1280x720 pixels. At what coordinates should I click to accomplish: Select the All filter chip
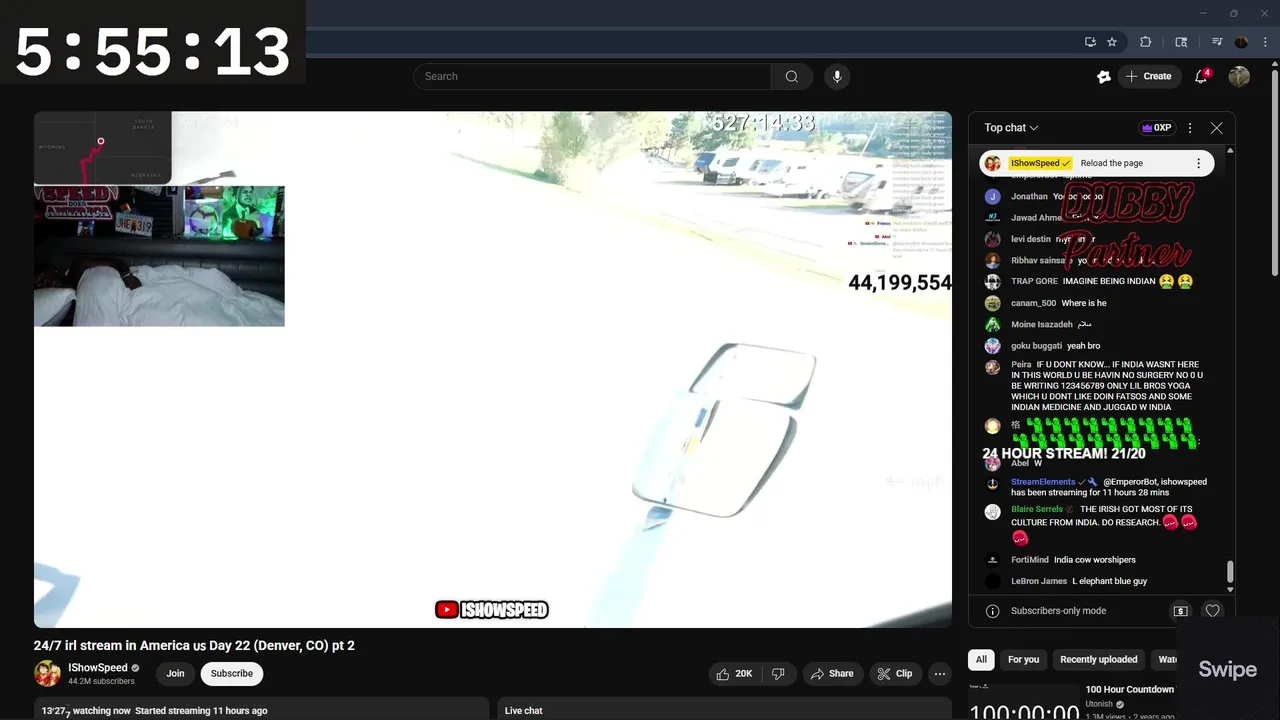pyautogui.click(x=981, y=660)
